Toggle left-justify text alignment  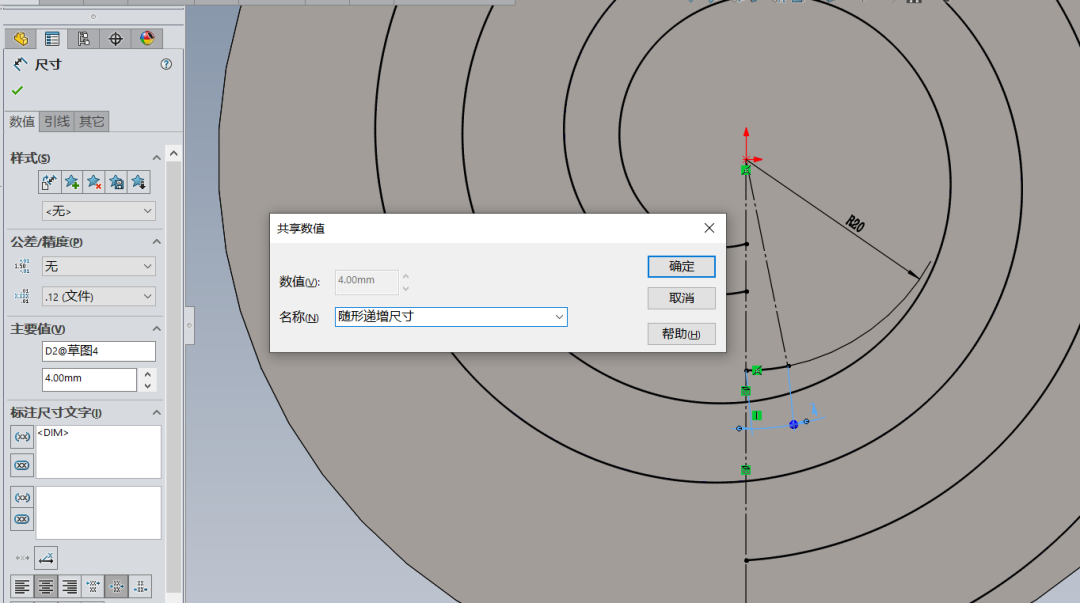coord(22,586)
